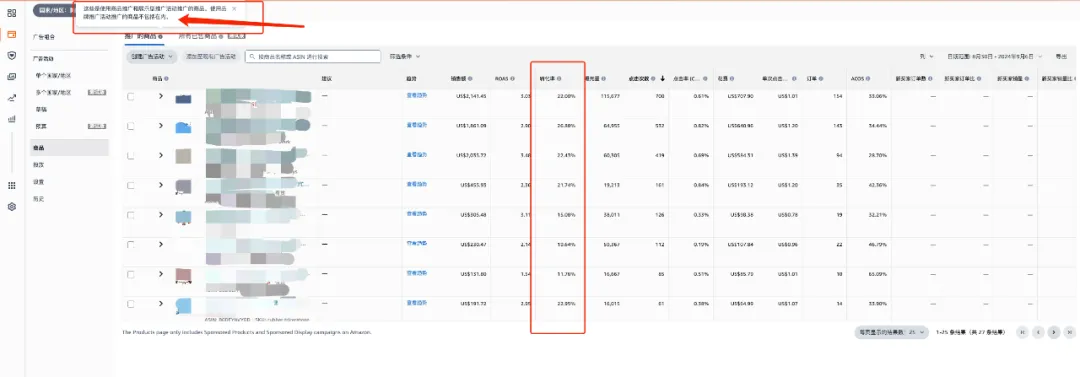Open the 创建广告活动 dropdown
Viewport: 1080px width, 377px height.
[152, 57]
